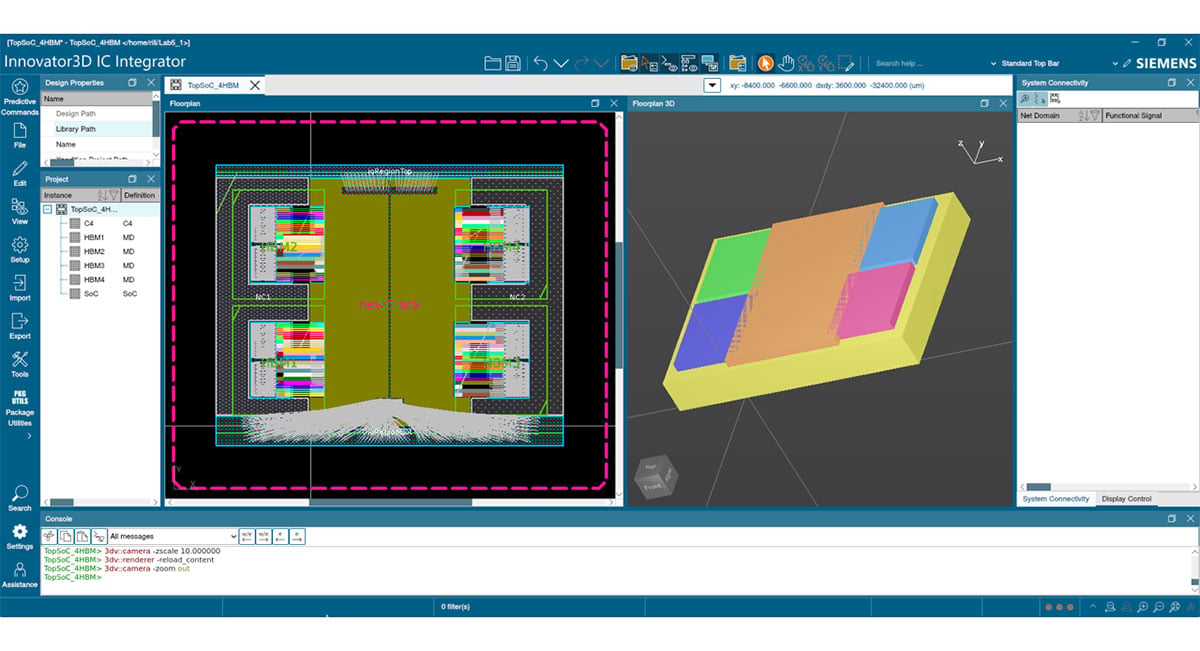Click the clear console icon
Screen dimensions: 1200x651
pyautogui.click(x=49, y=537)
